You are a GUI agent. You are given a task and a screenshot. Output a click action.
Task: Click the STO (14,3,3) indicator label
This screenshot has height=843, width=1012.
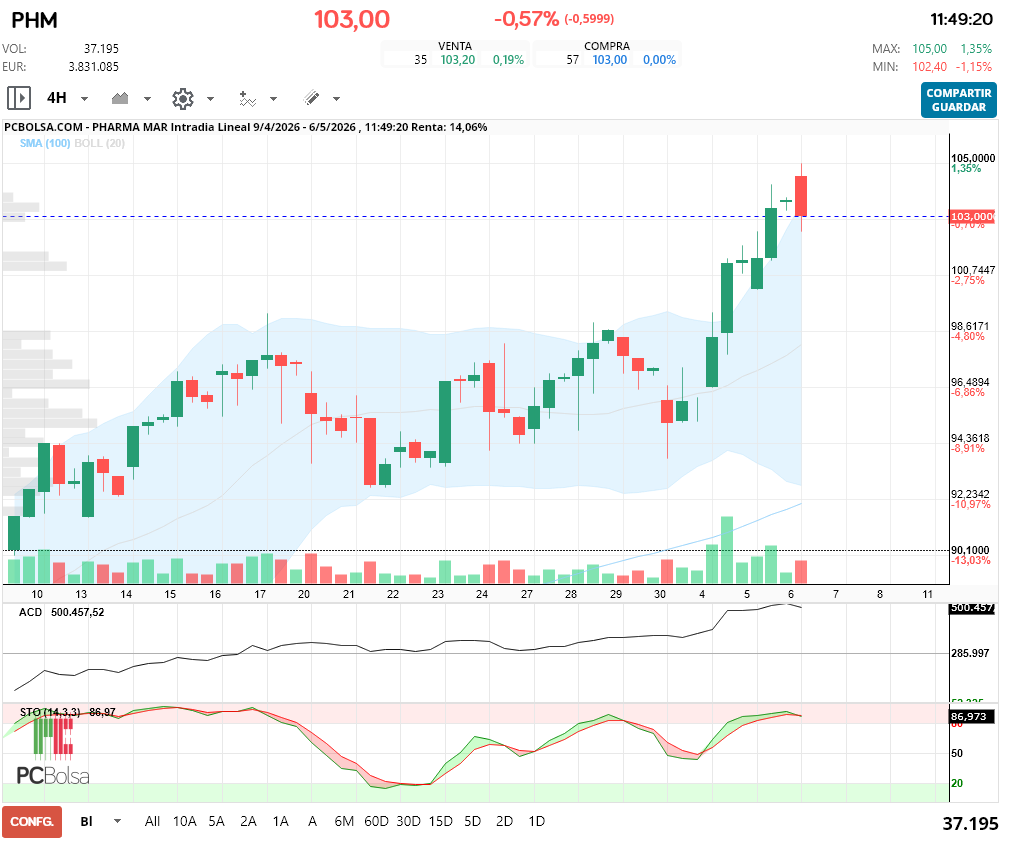(x=50, y=712)
